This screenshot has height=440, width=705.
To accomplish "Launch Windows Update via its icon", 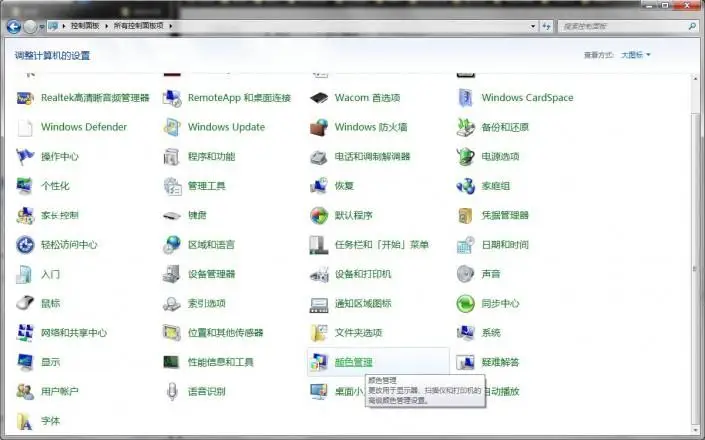I will click(172, 127).
